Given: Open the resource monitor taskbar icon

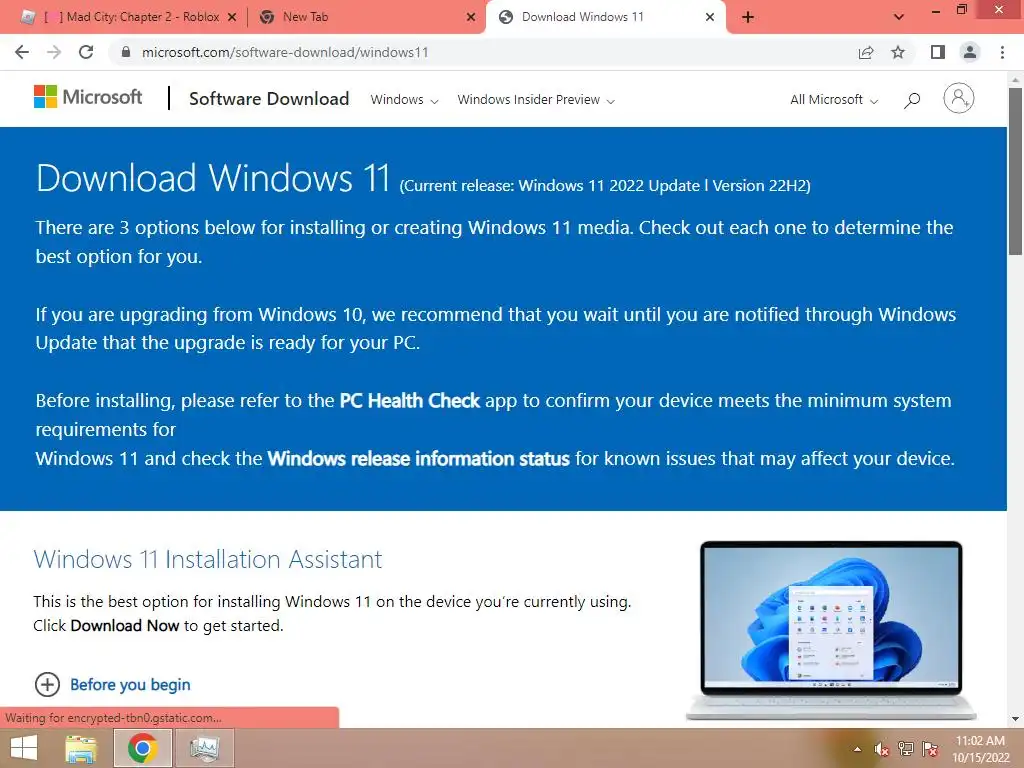Looking at the screenshot, I should coord(204,748).
